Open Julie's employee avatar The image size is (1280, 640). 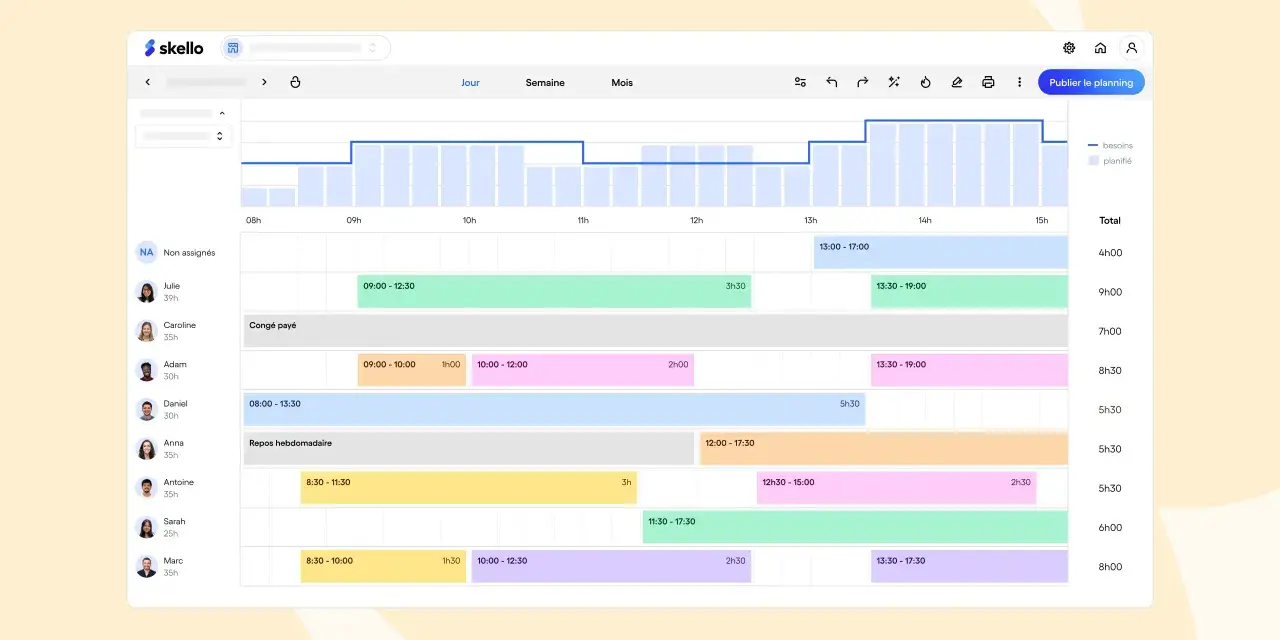146,292
